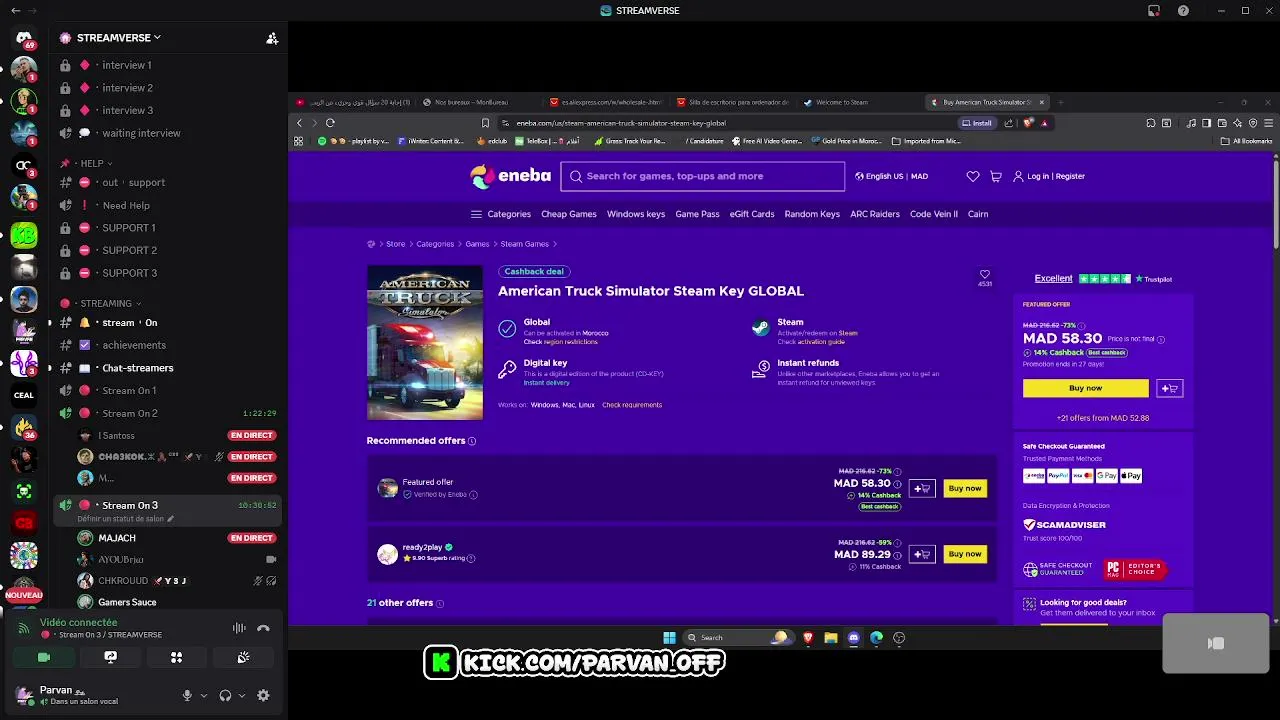Click American Truck Simulator cover image
This screenshot has width=1280, height=720.
pos(425,342)
